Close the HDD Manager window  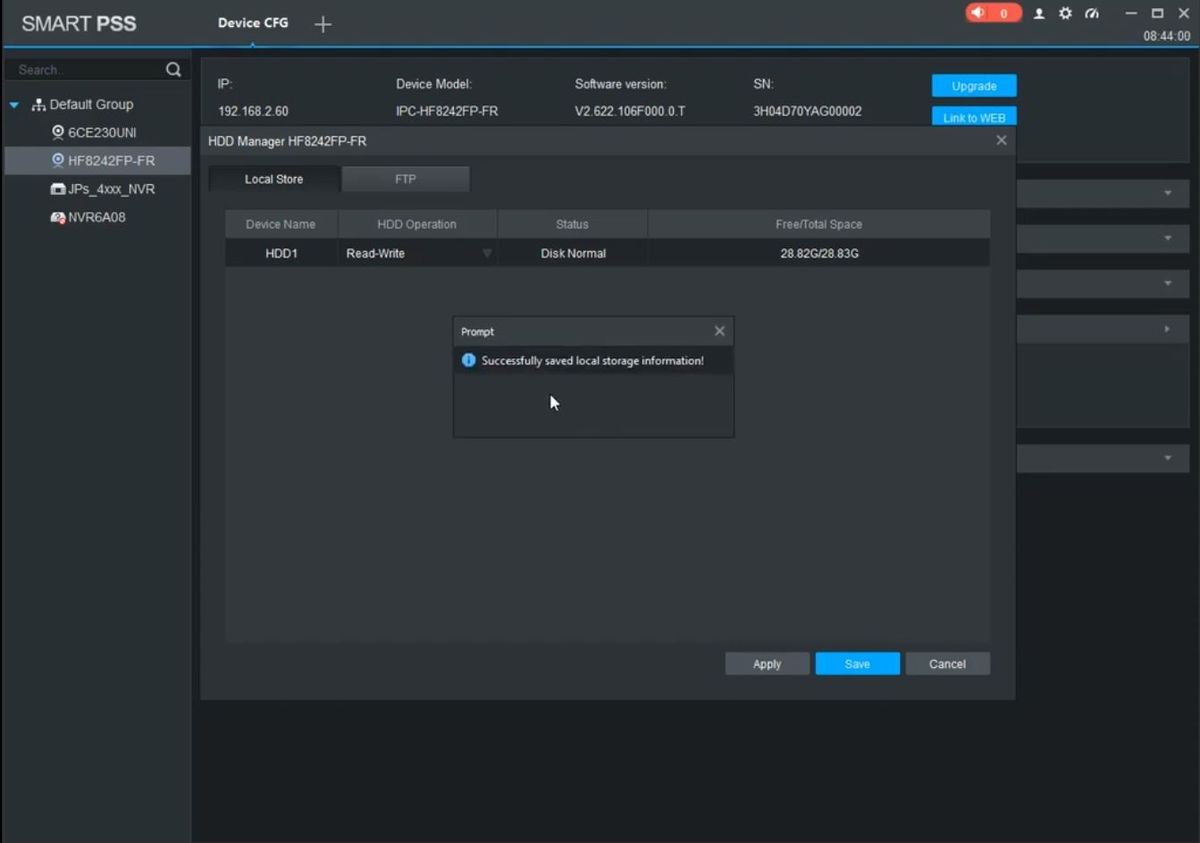pos(1001,141)
